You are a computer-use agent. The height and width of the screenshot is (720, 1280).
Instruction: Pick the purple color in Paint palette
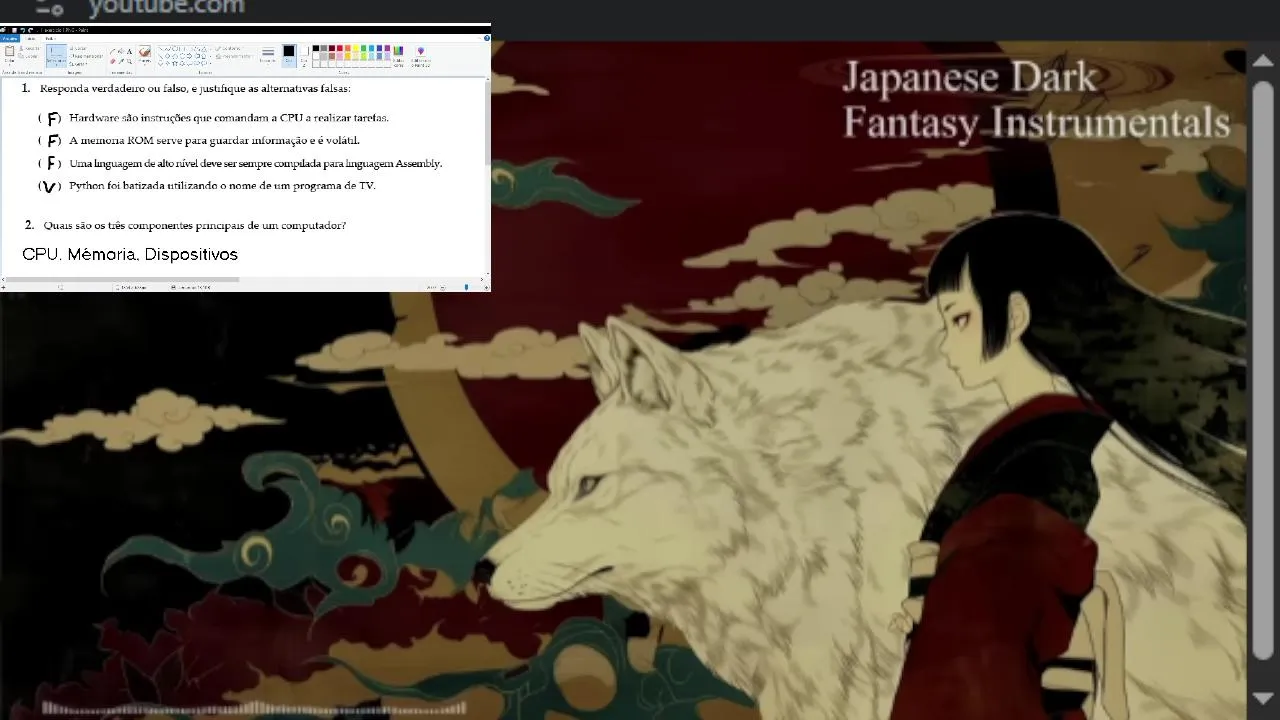(x=387, y=48)
